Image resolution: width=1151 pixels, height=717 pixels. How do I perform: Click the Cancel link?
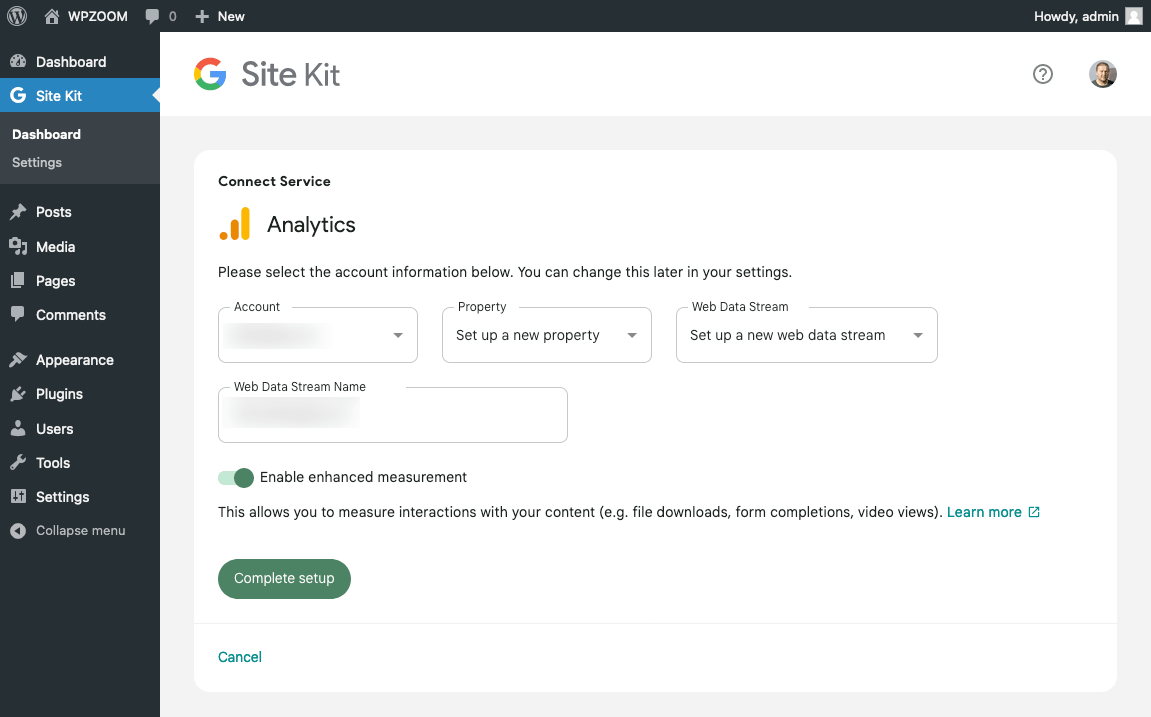239,657
